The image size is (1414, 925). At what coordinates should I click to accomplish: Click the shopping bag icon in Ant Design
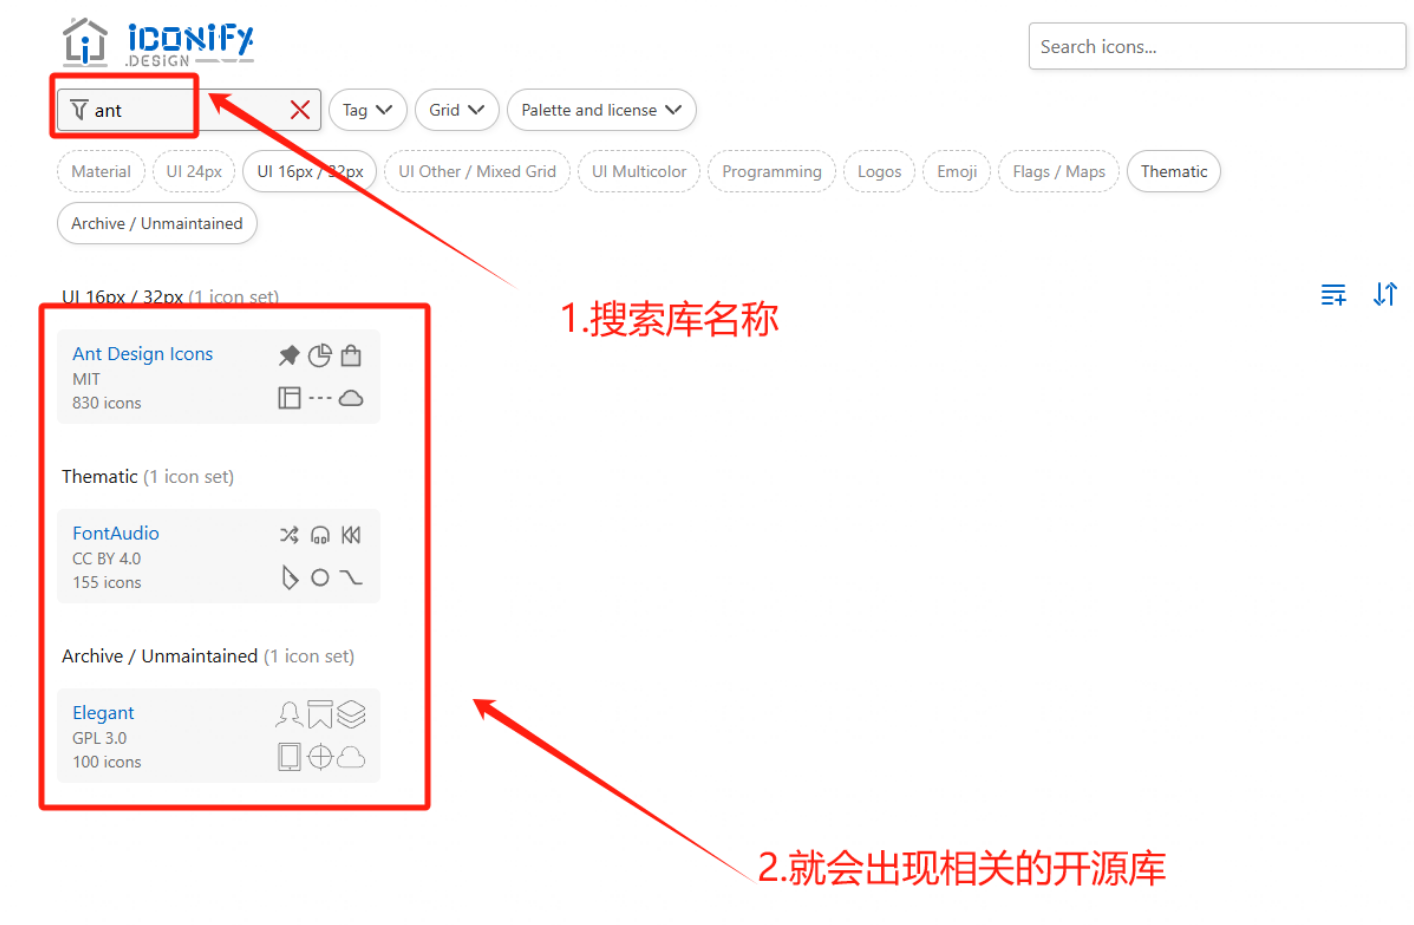click(351, 355)
